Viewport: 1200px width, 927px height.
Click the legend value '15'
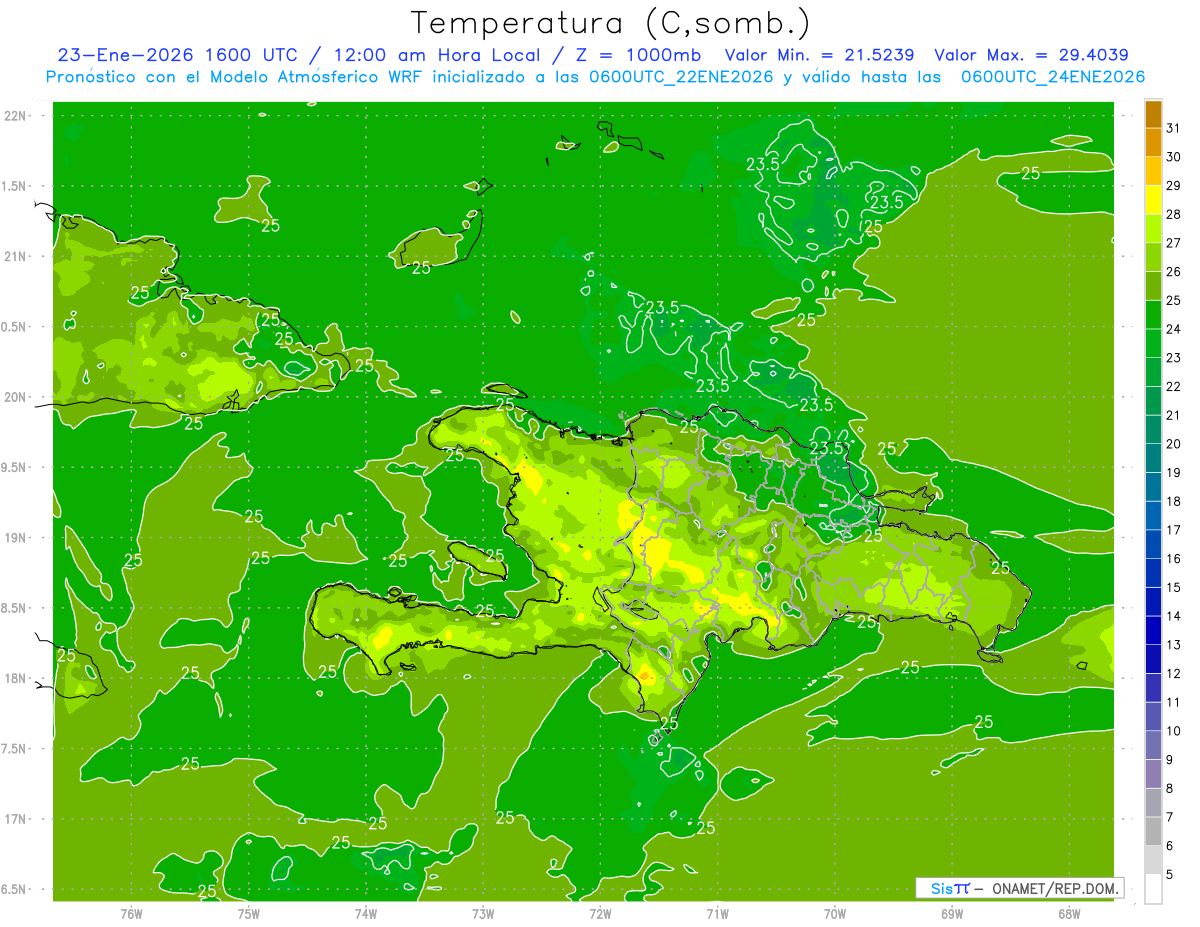[1173, 588]
